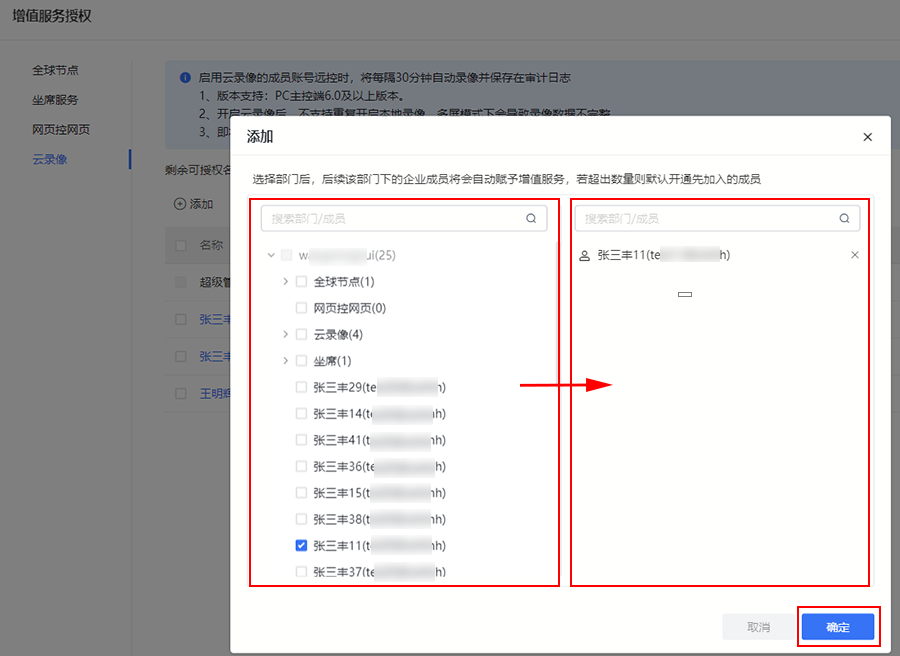Image resolution: width=900 pixels, height=656 pixels.
Task: Click the info icon in the notice banner
Action: [185, 77]
